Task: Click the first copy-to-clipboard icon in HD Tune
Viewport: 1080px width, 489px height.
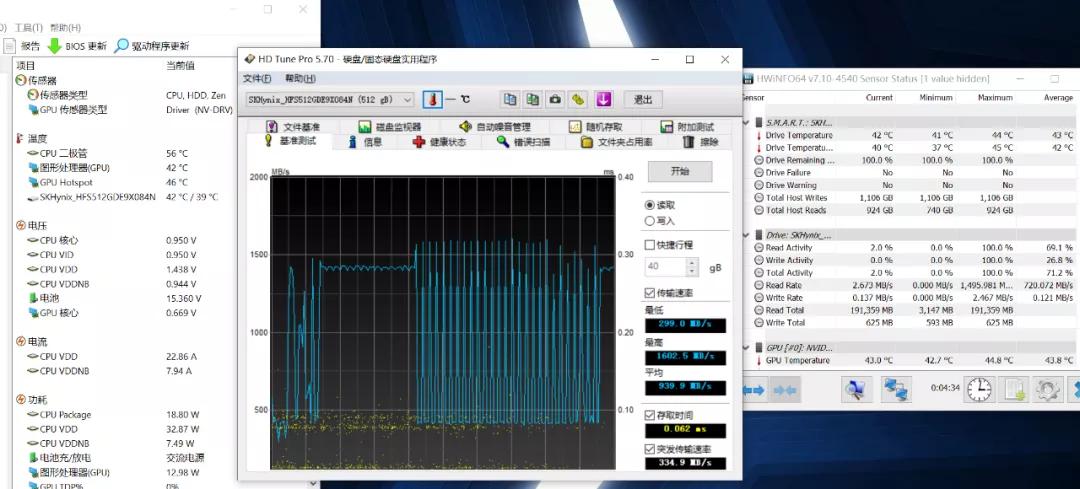Action: 510,99
